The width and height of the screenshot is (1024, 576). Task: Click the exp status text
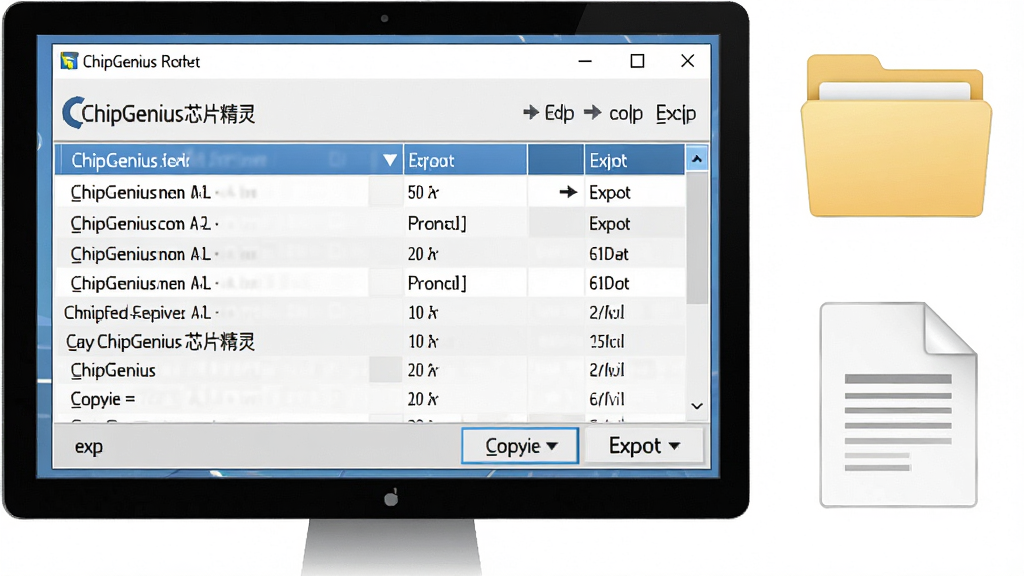pos(89,447)
